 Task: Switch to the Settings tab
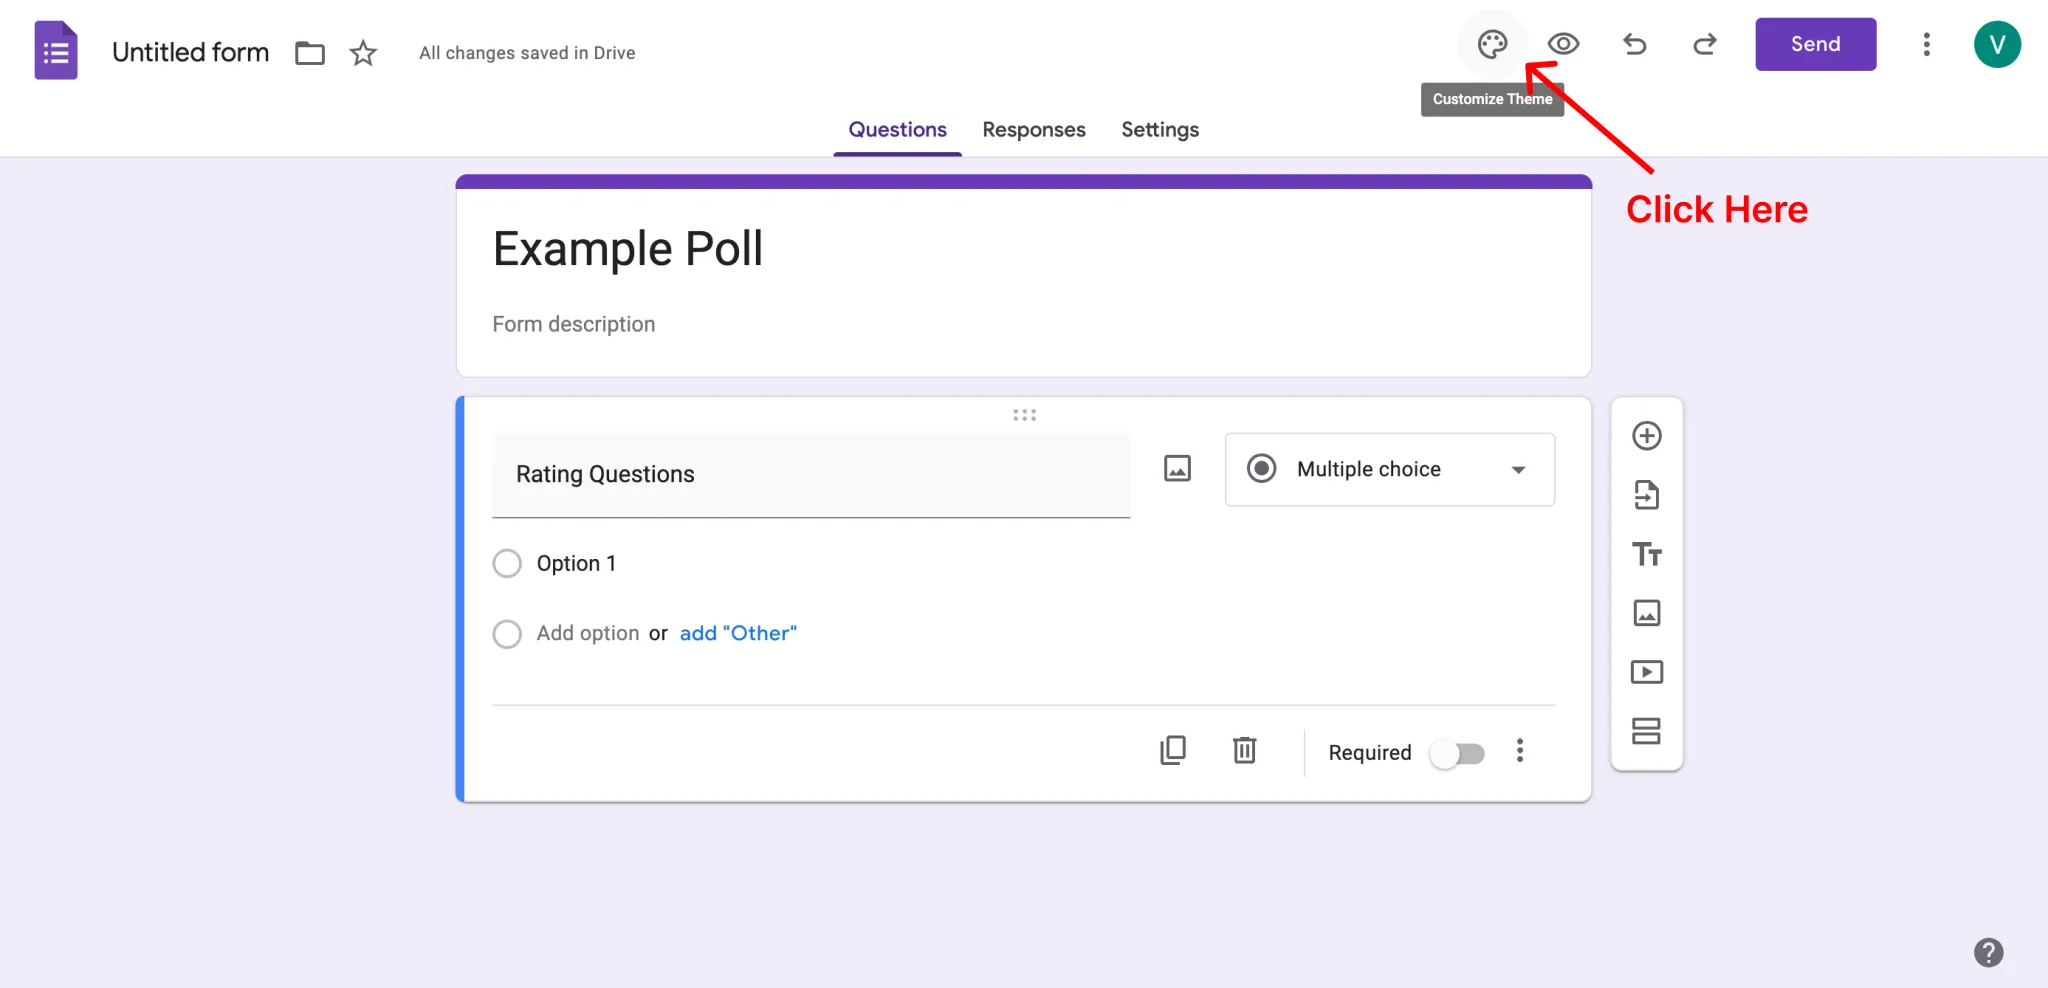tap(1160, 130)
